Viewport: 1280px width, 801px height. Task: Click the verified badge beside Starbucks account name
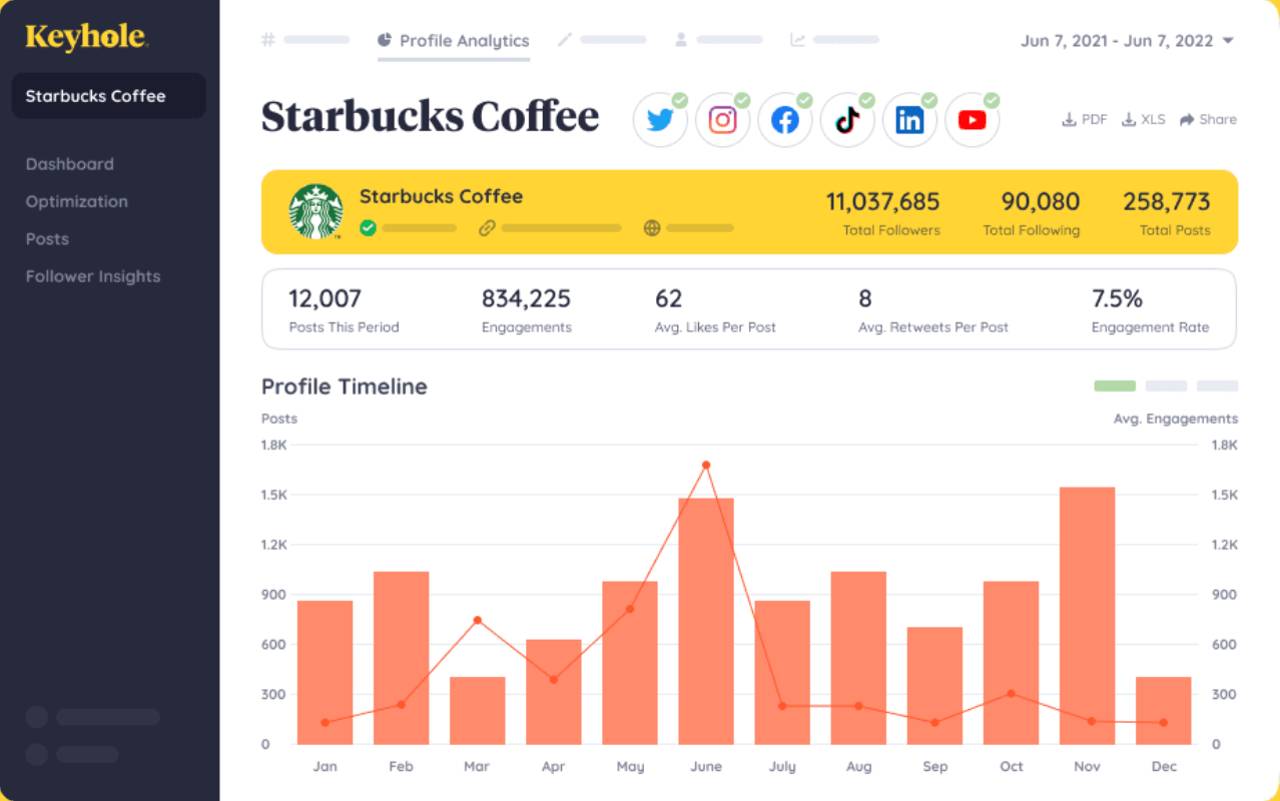368,227
